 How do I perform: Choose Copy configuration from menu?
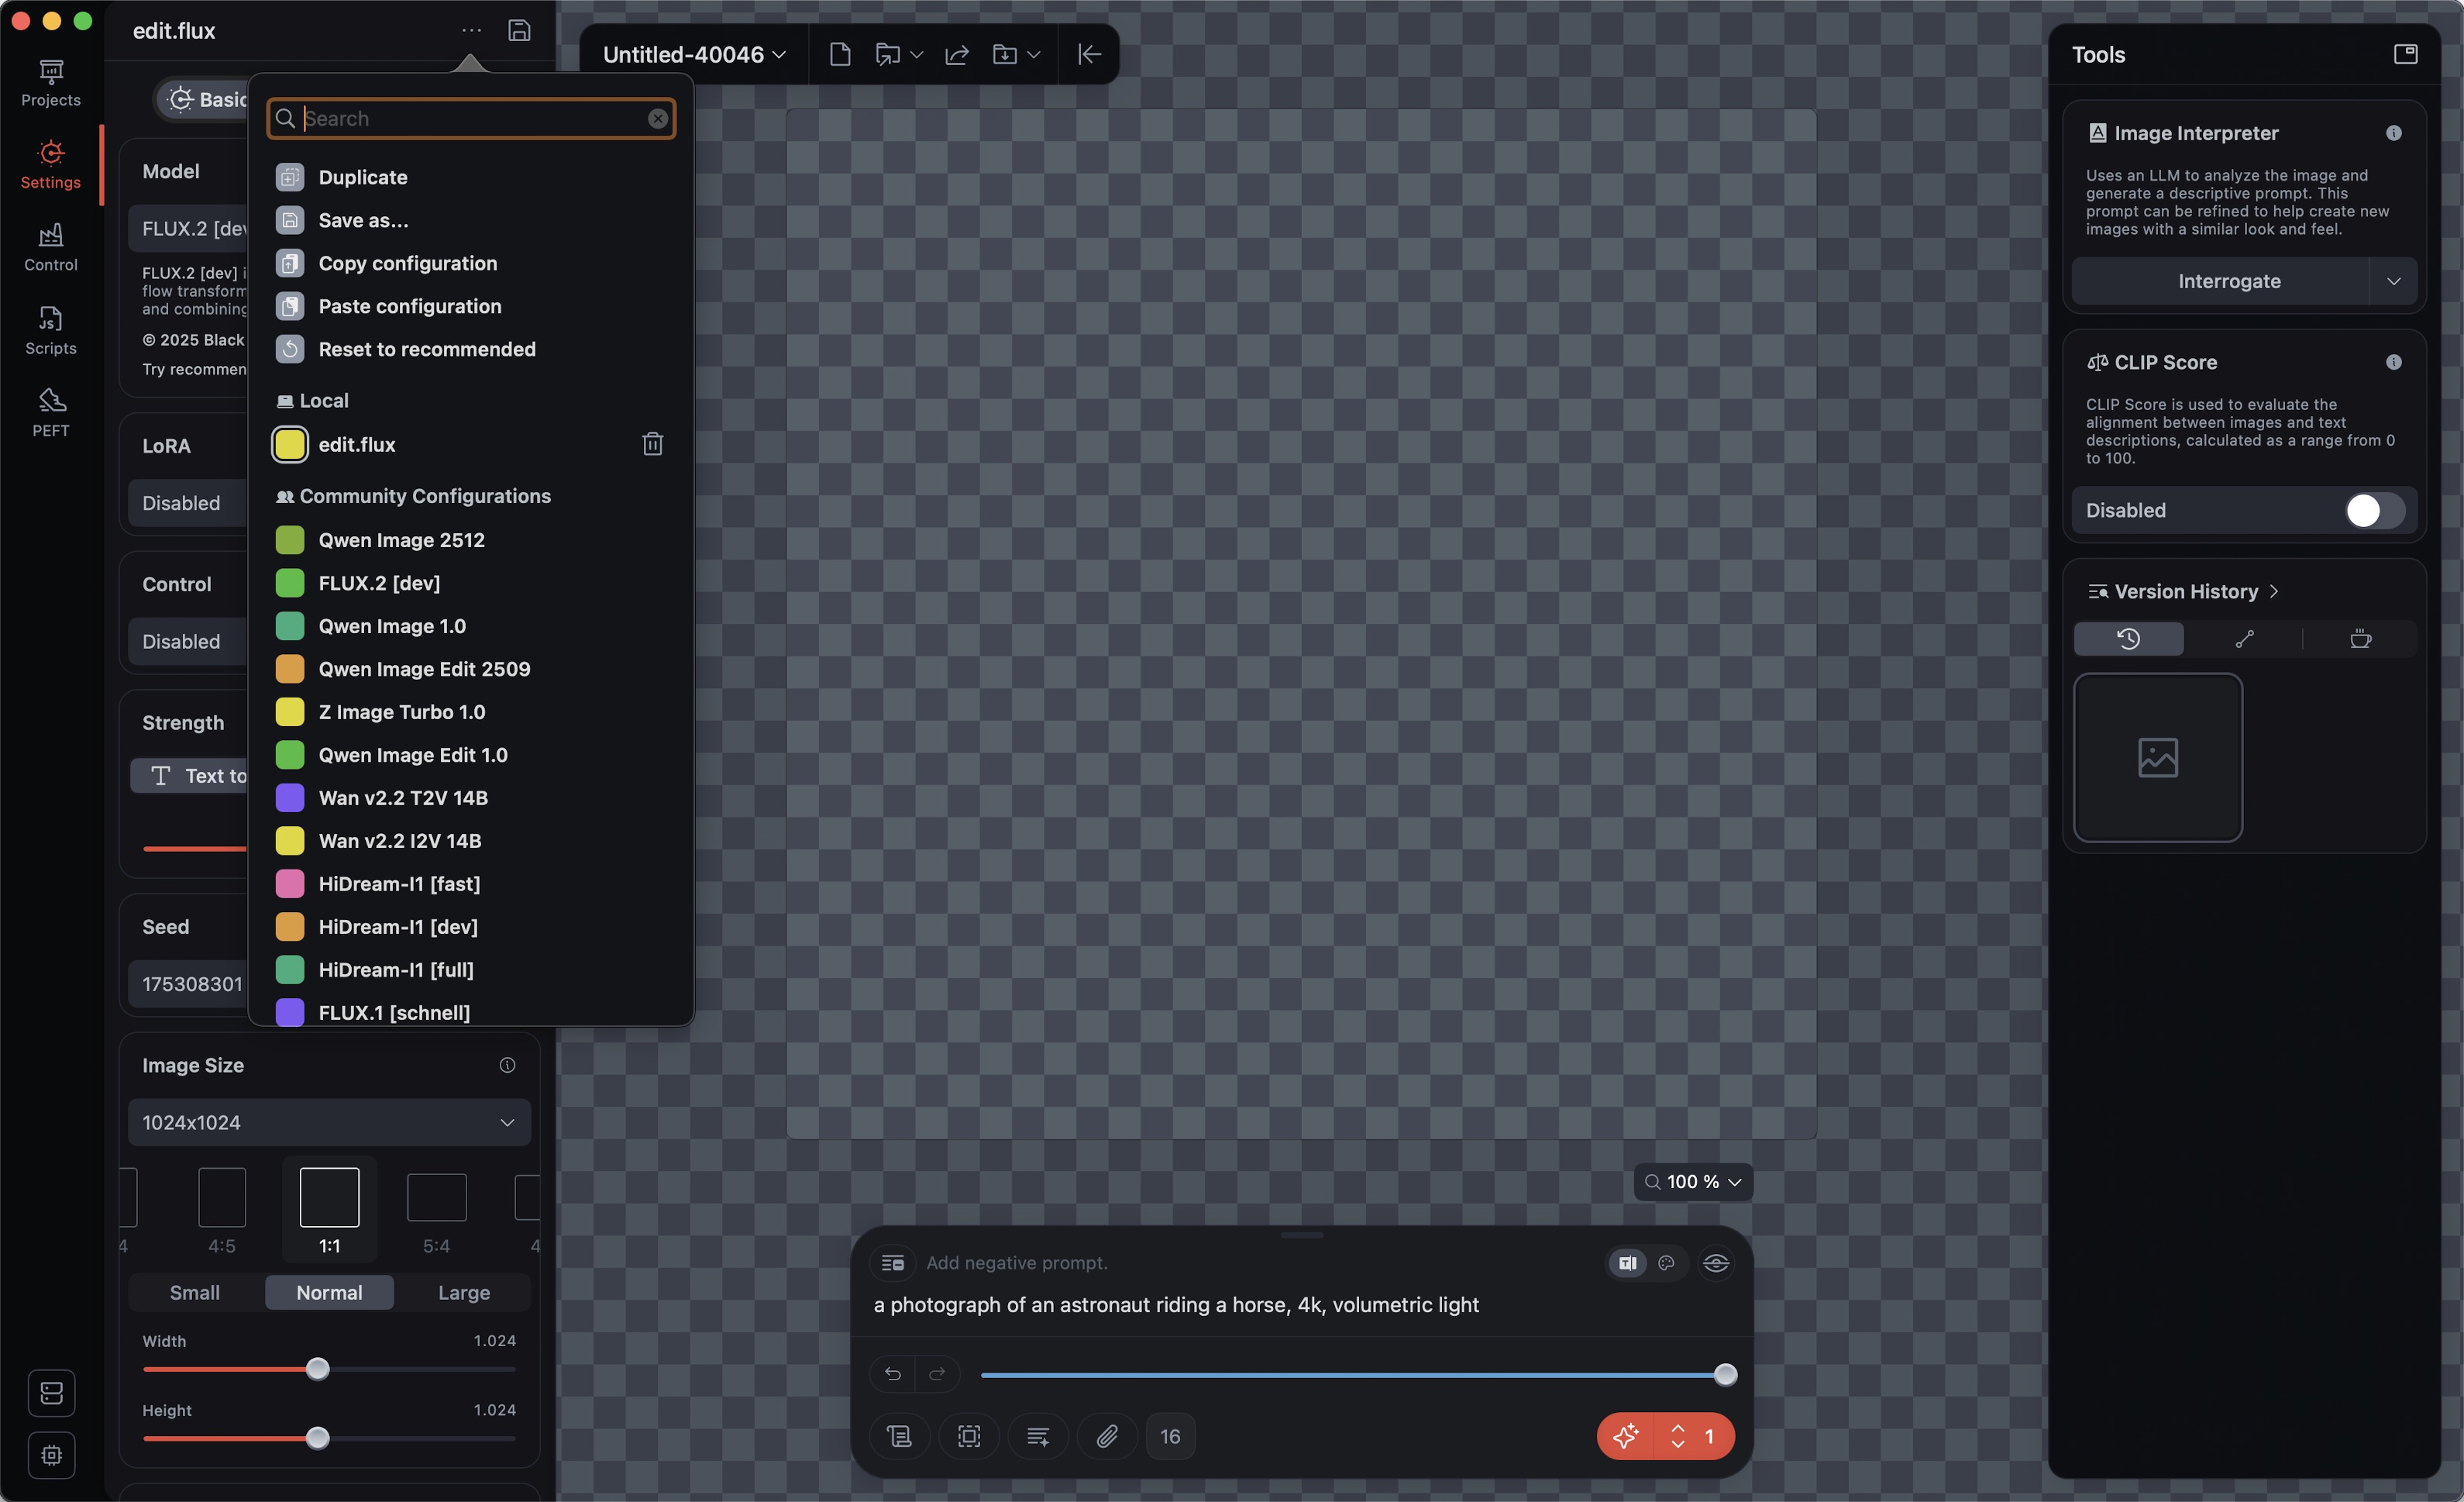407,263
